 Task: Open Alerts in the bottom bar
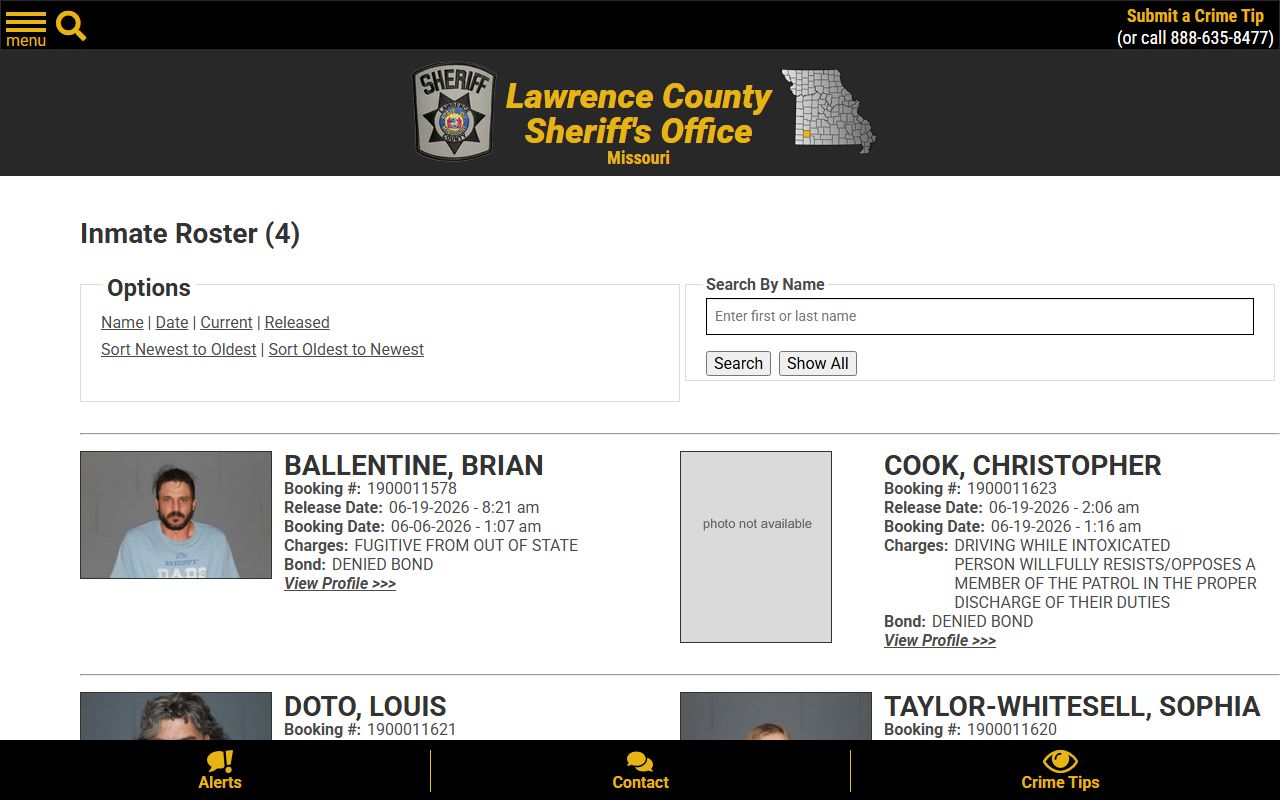pyautogui.click(x=220, y=771)
